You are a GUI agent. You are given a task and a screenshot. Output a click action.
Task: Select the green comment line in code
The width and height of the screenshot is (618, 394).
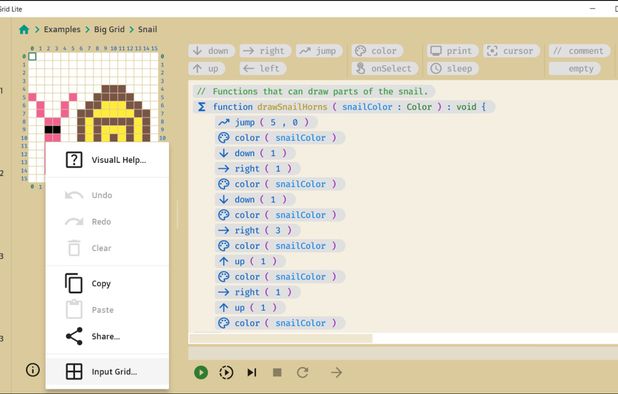coord(314,91)
